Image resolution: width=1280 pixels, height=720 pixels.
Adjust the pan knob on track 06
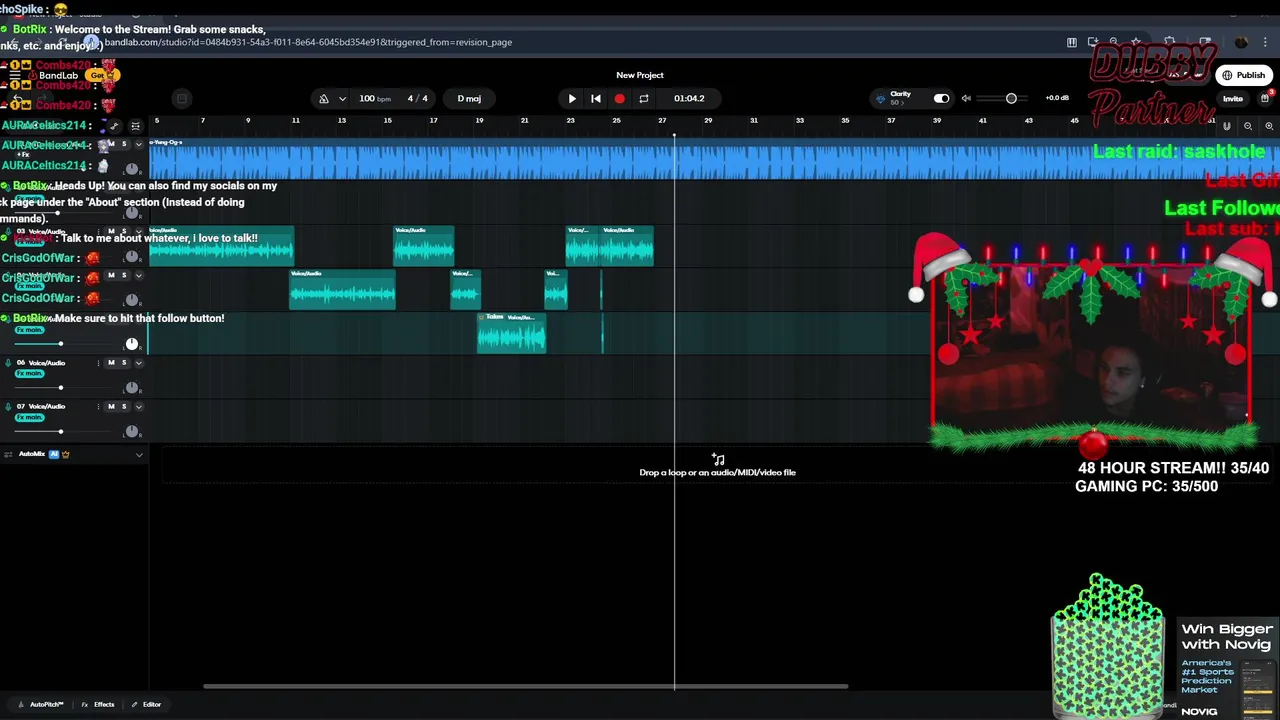(x=131, y=388)
